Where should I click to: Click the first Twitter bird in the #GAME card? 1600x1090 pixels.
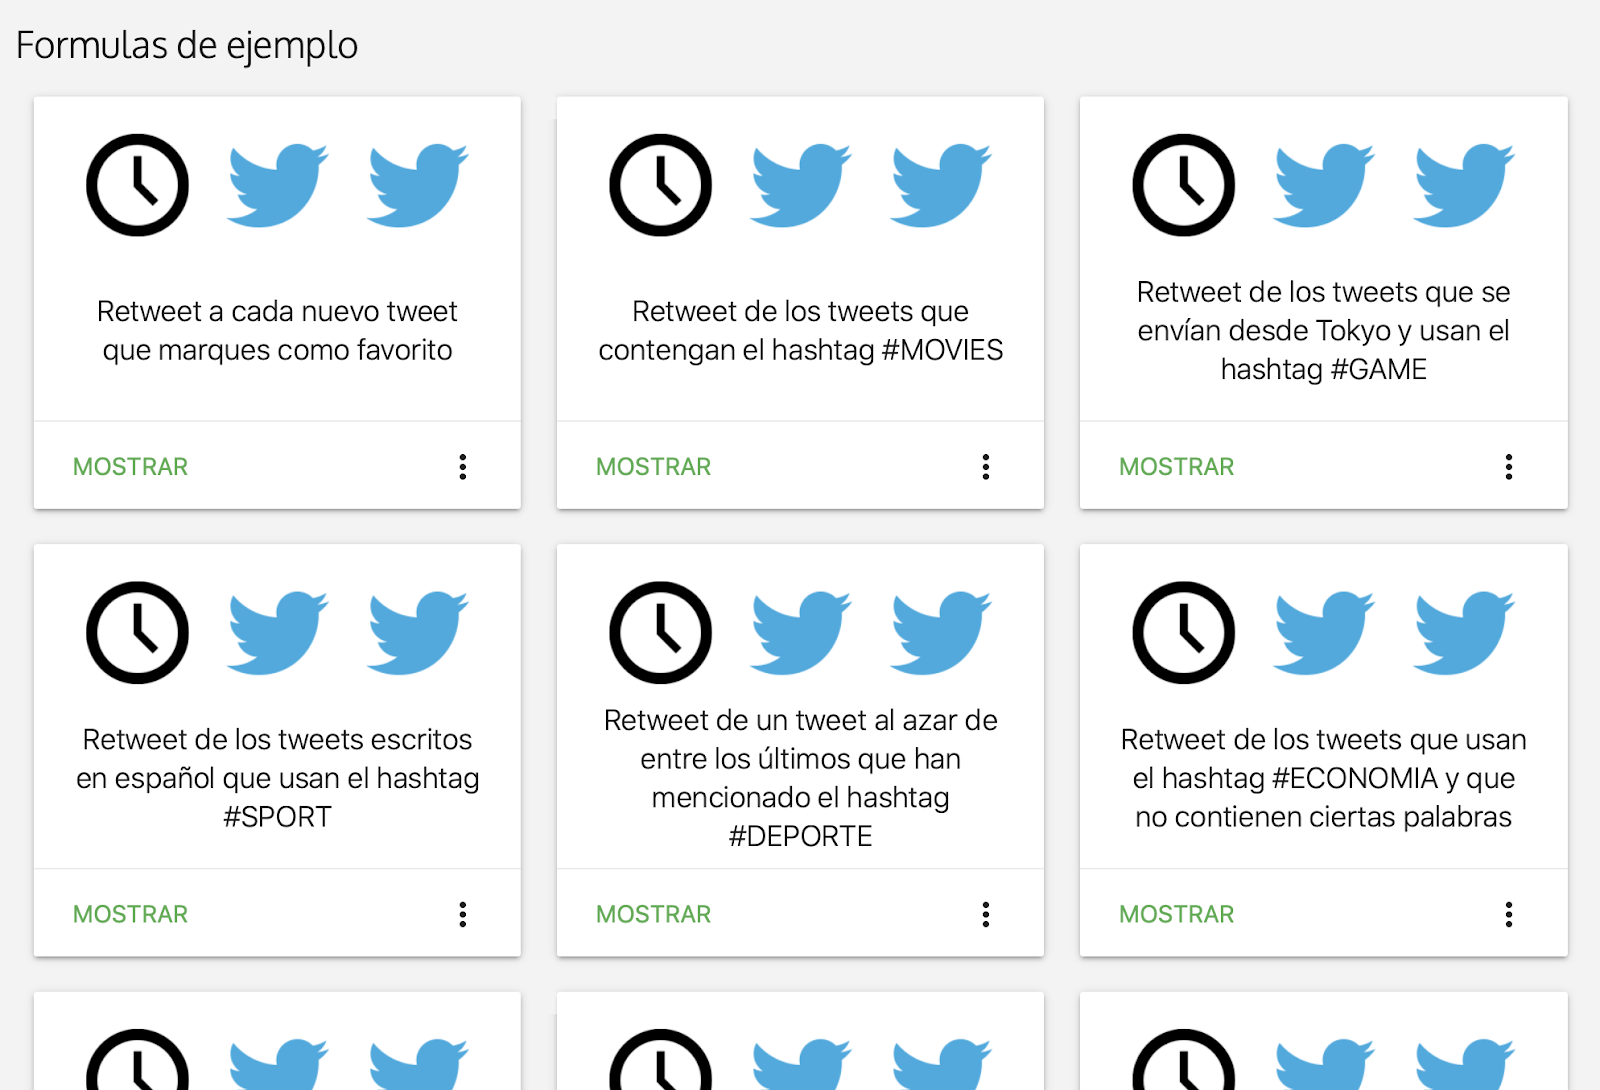pos(1324,185)
